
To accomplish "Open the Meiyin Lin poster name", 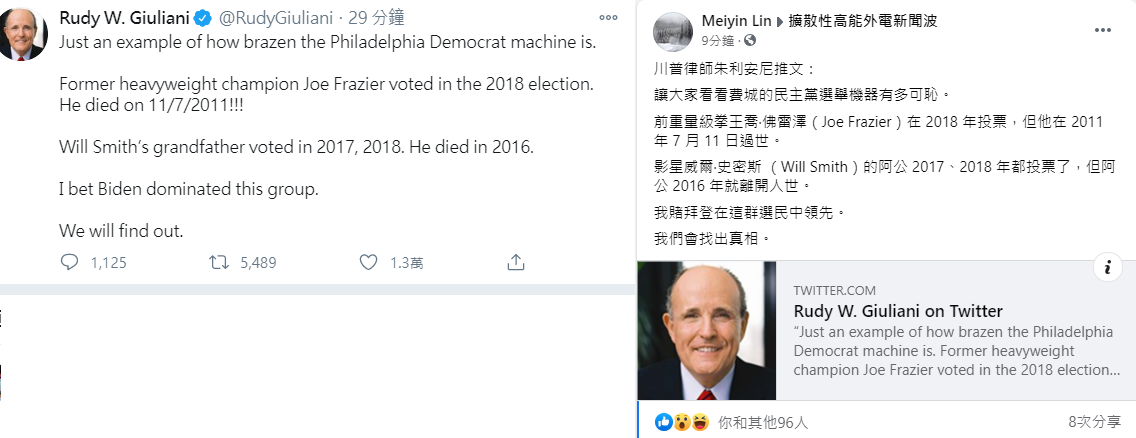I will [736, 20].
